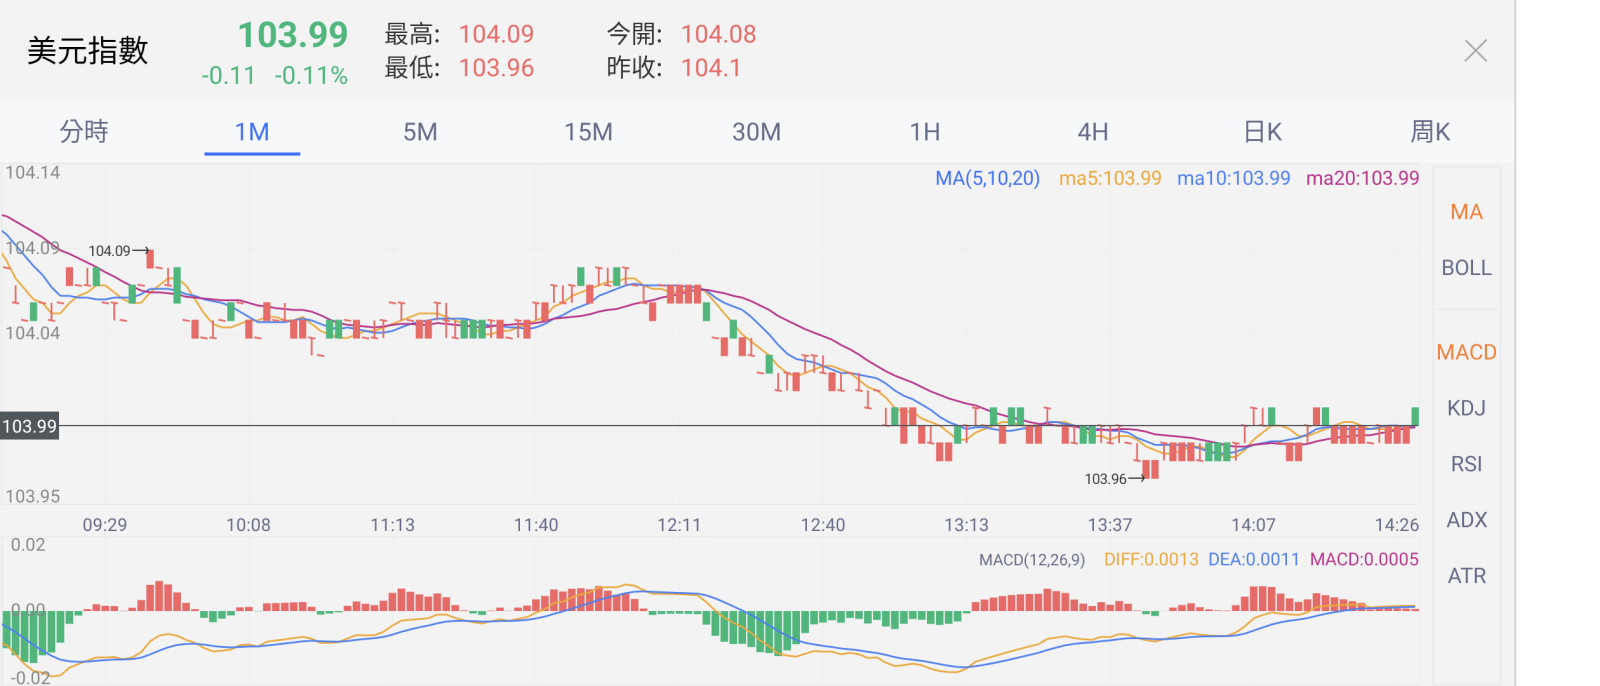Show the RSI indicator
Viewport: 1600px width, 686px height.
tap(1466, 464)
